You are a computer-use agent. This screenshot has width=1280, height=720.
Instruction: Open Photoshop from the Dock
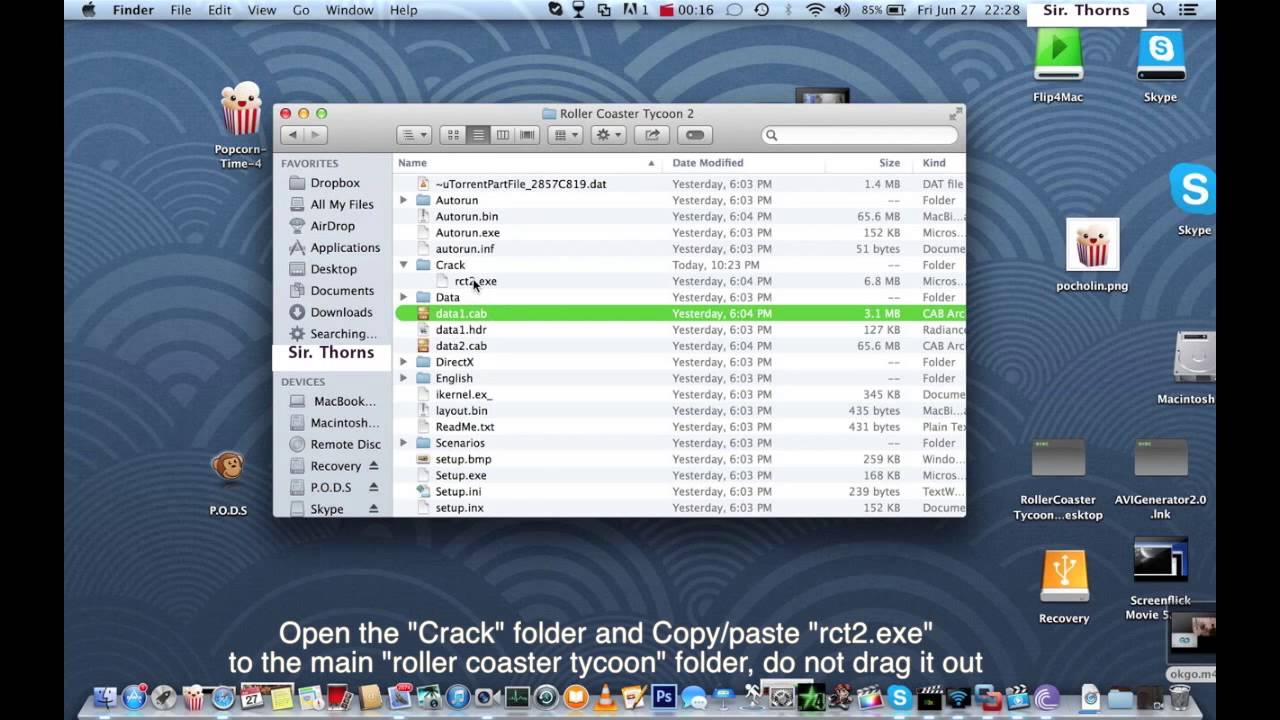click(664, 697)
